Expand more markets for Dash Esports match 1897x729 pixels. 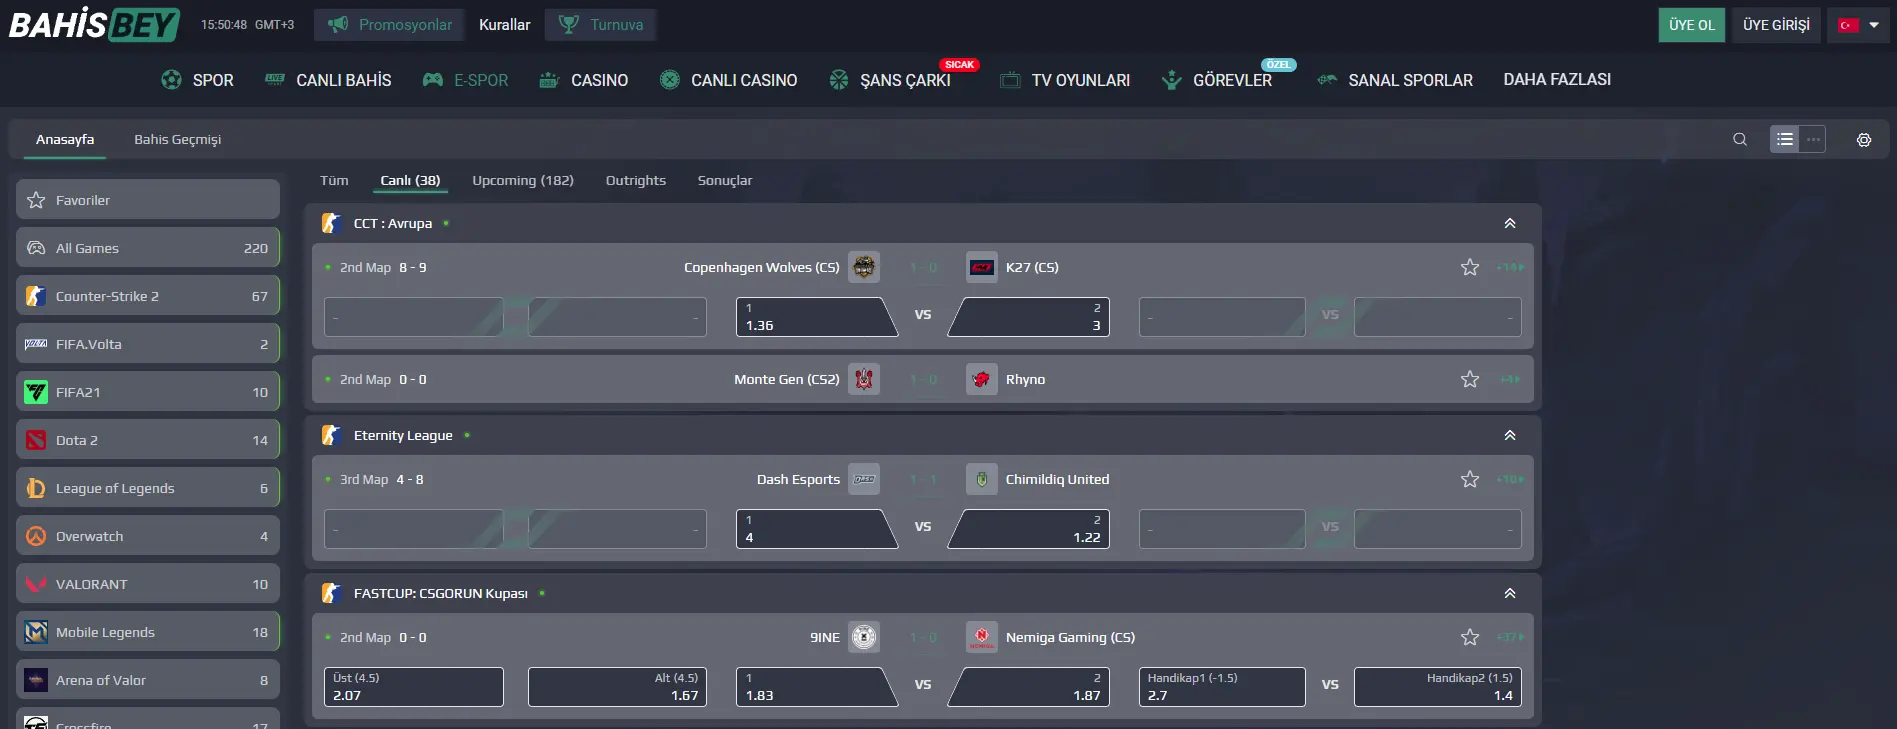[x=1510, y=479]
